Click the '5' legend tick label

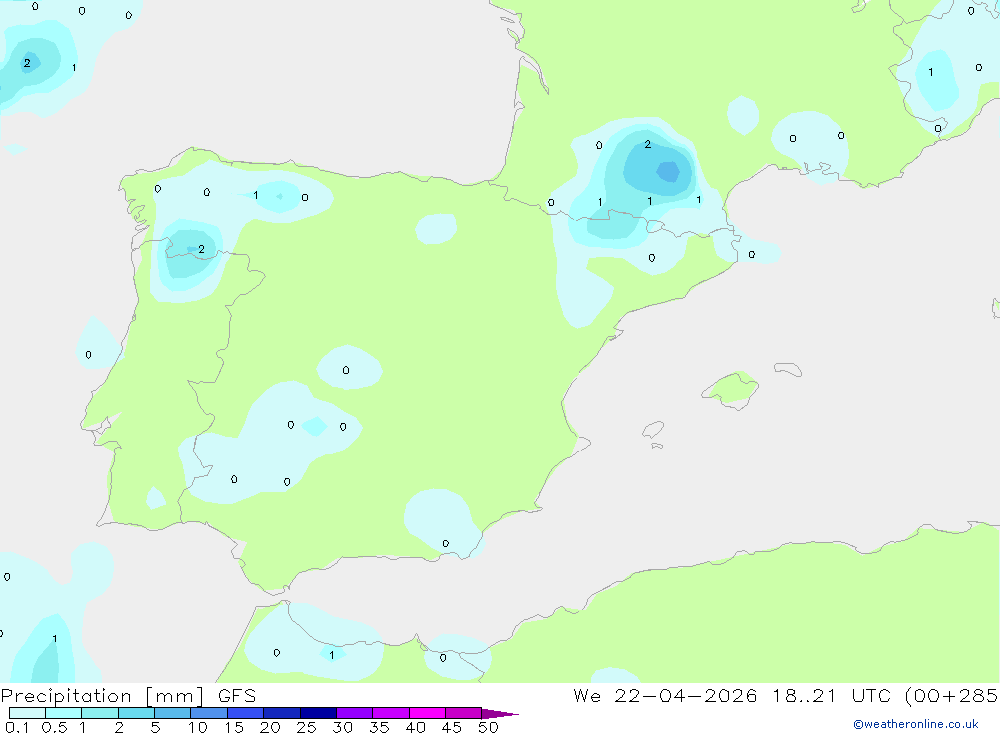point(155,727)
